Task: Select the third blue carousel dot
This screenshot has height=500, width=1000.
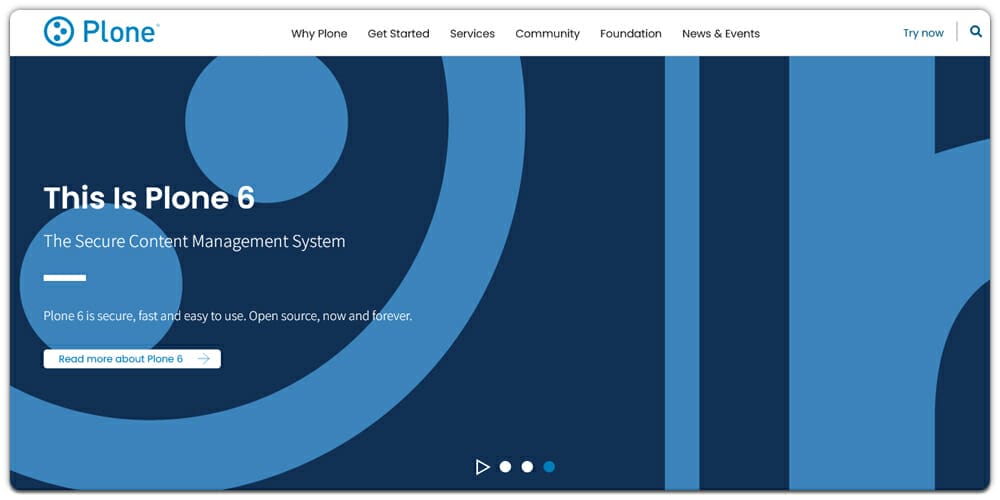Action: (549, 467)
